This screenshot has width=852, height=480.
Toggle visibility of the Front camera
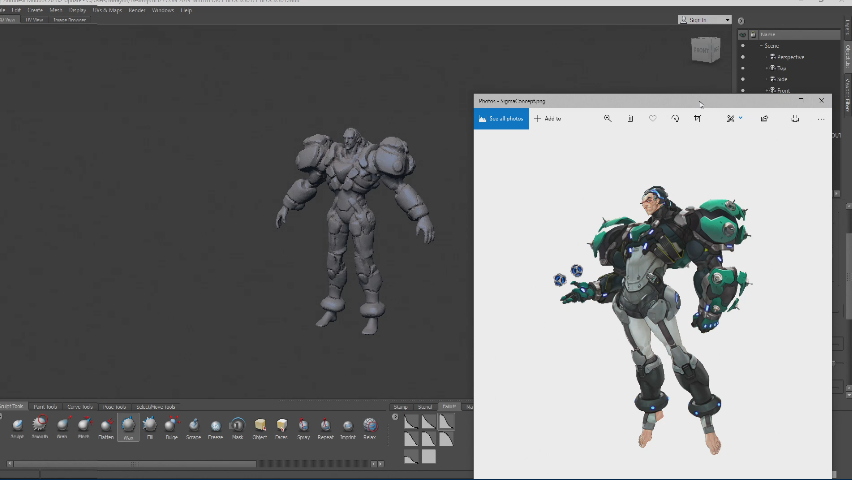(743, 90)
